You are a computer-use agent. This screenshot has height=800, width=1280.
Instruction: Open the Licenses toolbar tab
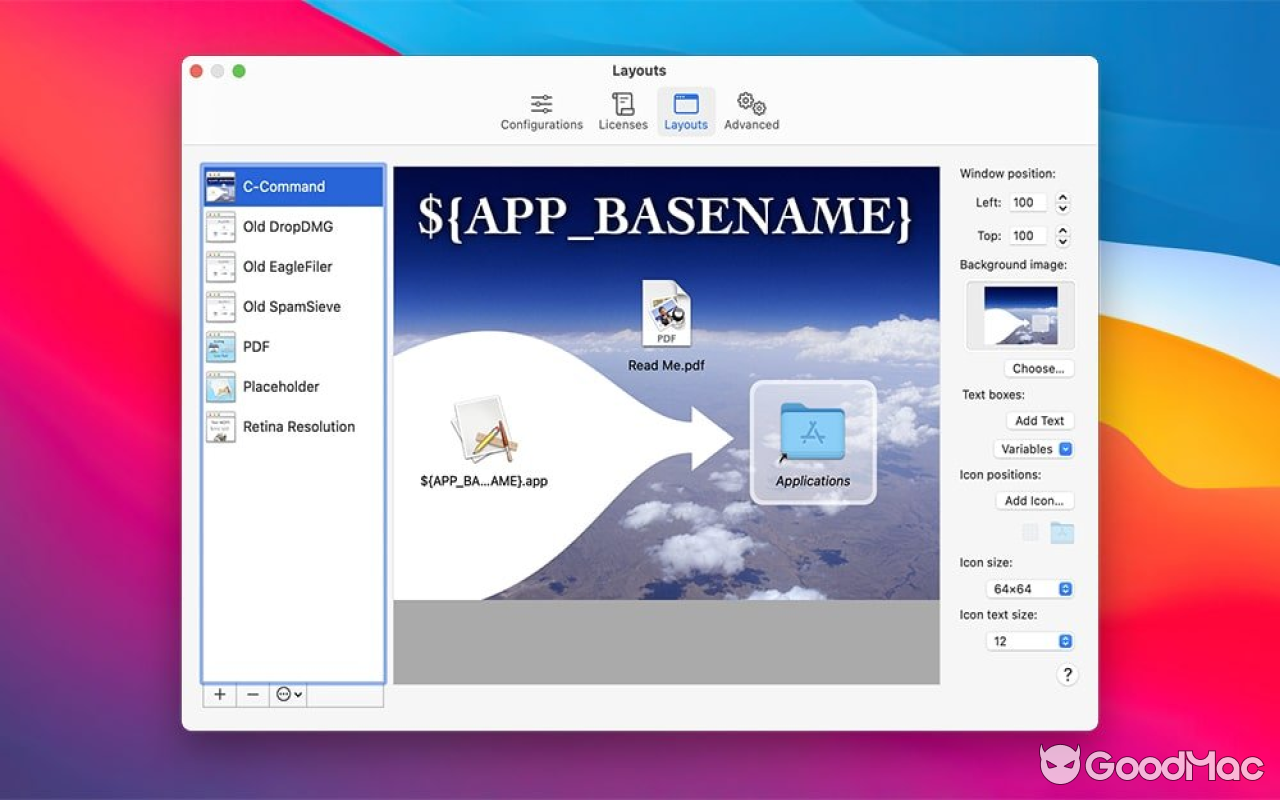pos(623,112)
